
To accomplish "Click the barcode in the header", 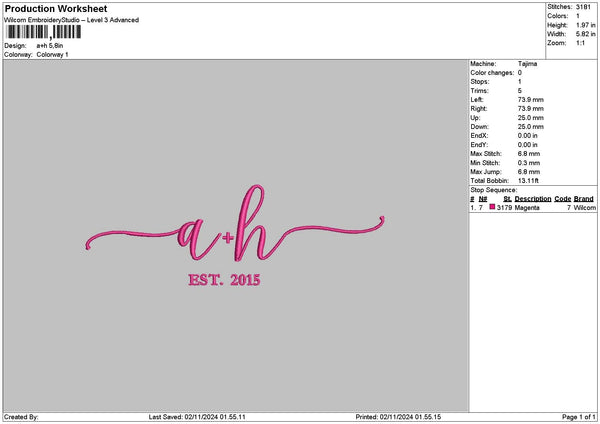I will click(x=43, y=32).
